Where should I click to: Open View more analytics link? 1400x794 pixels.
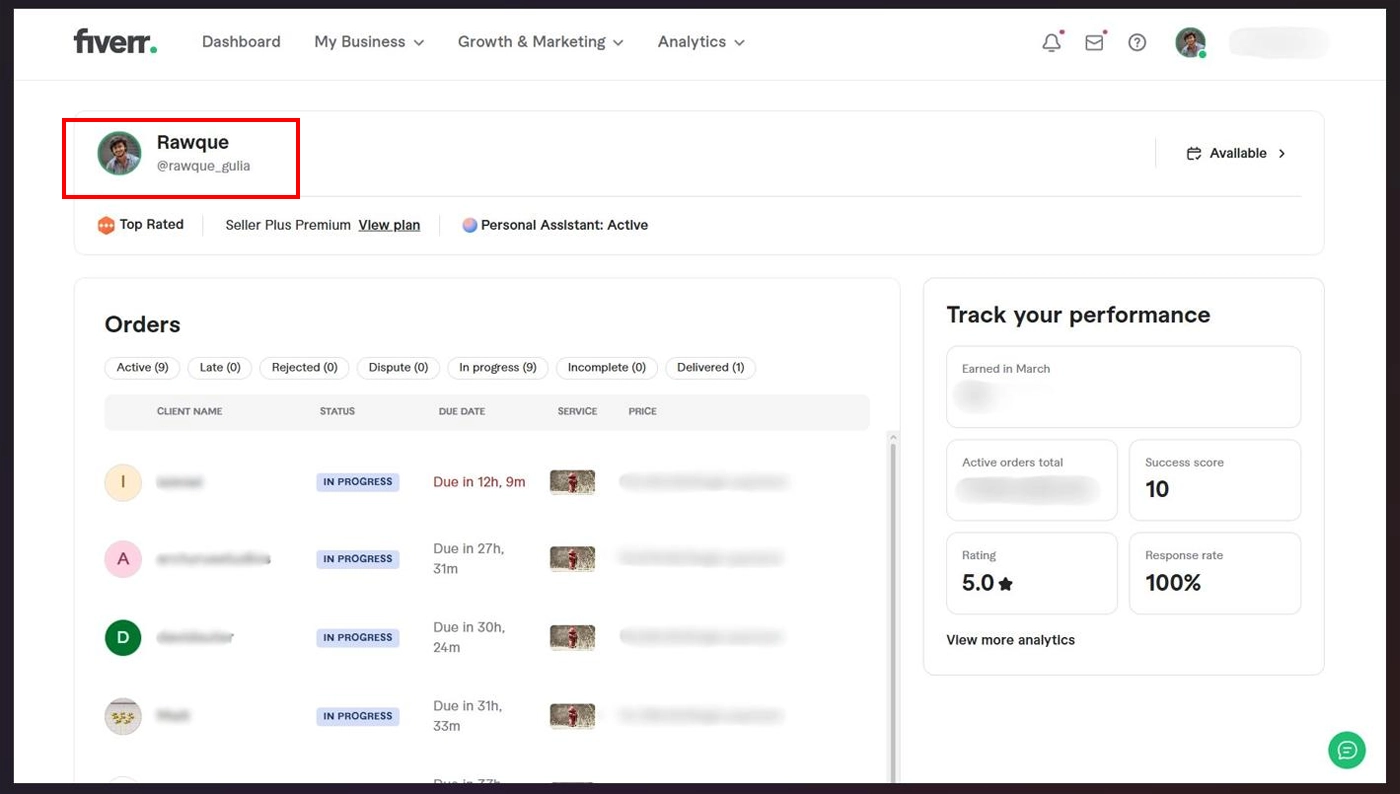(1010, 640)
